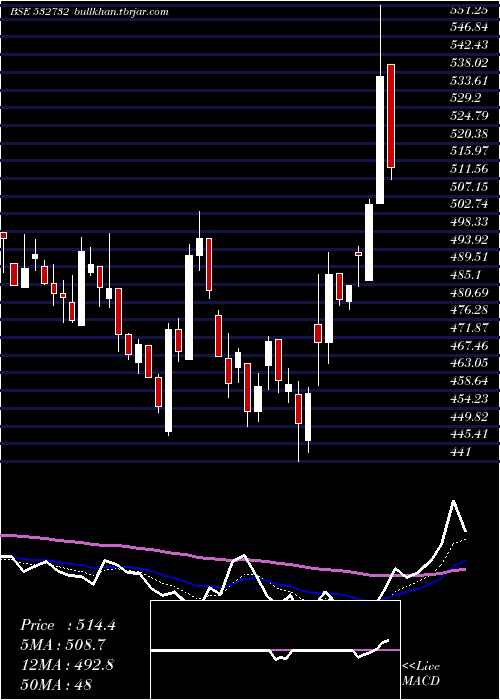Click the tallest white candlestick near 533
The image size is (500, 700).
pos(380,140)
